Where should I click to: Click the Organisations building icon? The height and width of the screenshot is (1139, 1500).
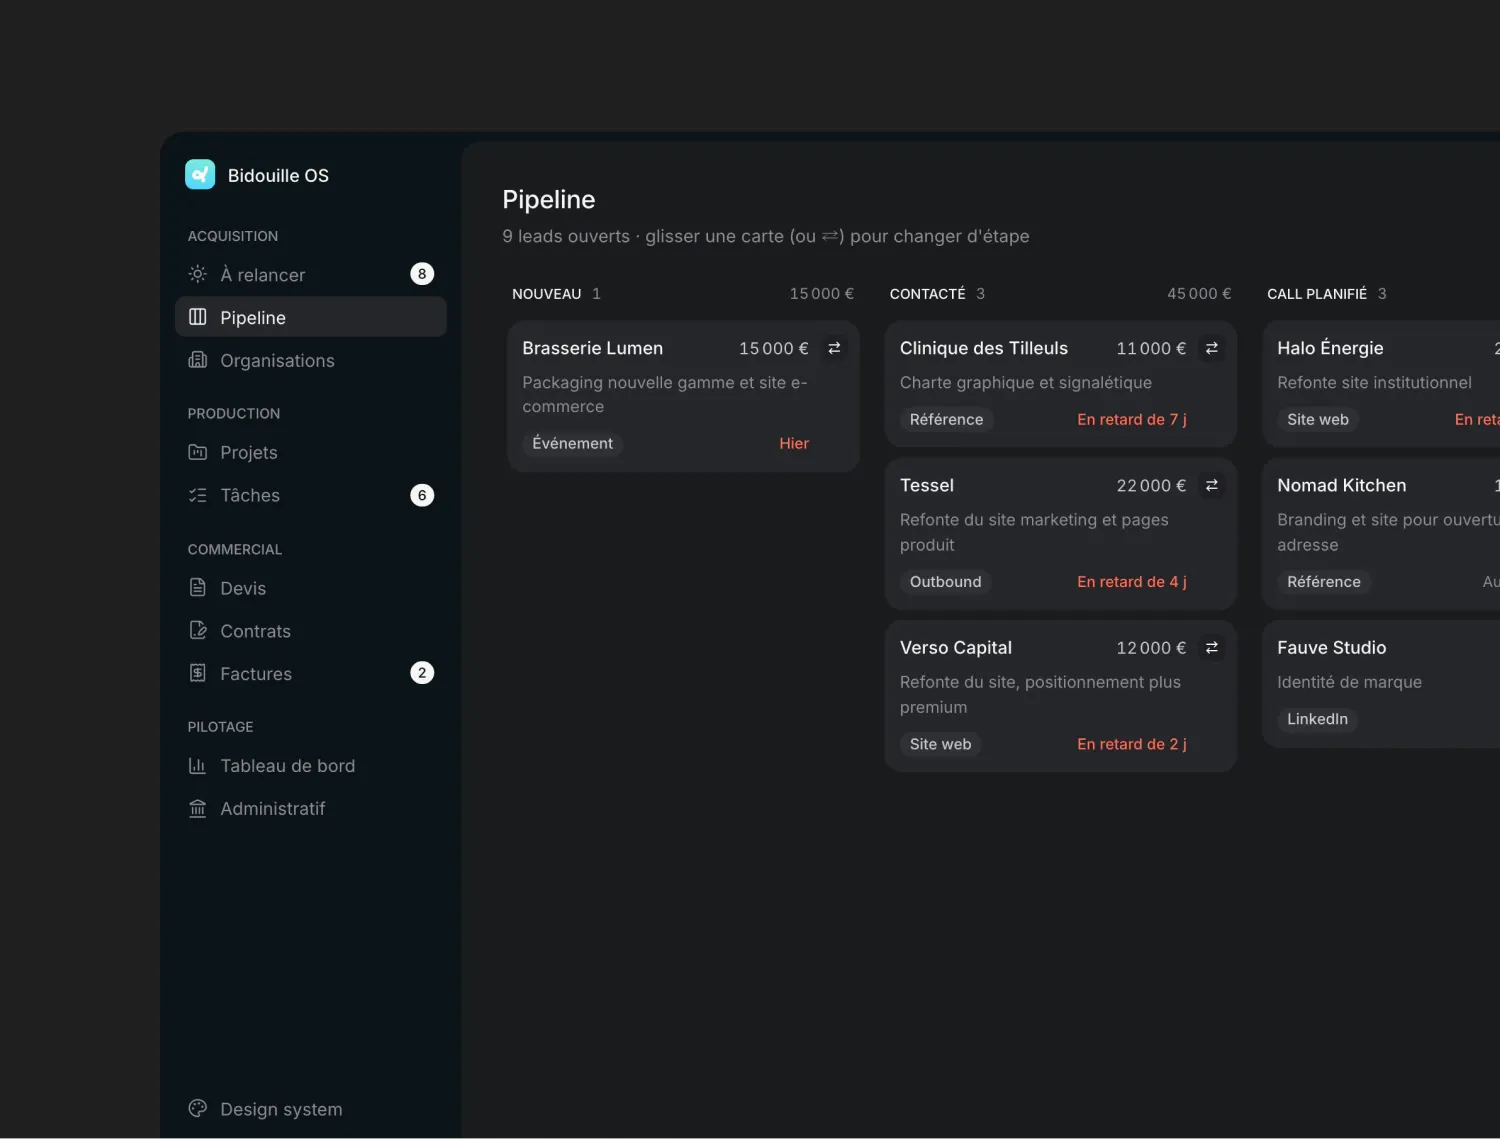tap(198, 360)
